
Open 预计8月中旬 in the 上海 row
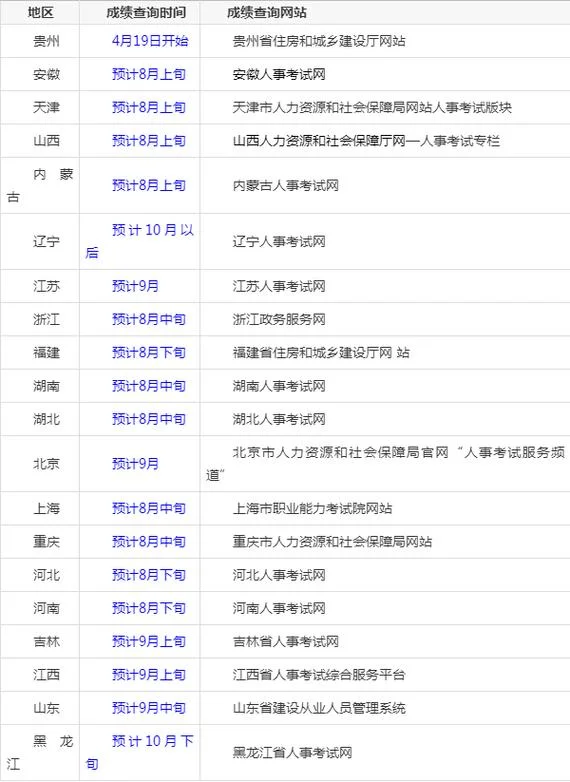pos(149,508)
